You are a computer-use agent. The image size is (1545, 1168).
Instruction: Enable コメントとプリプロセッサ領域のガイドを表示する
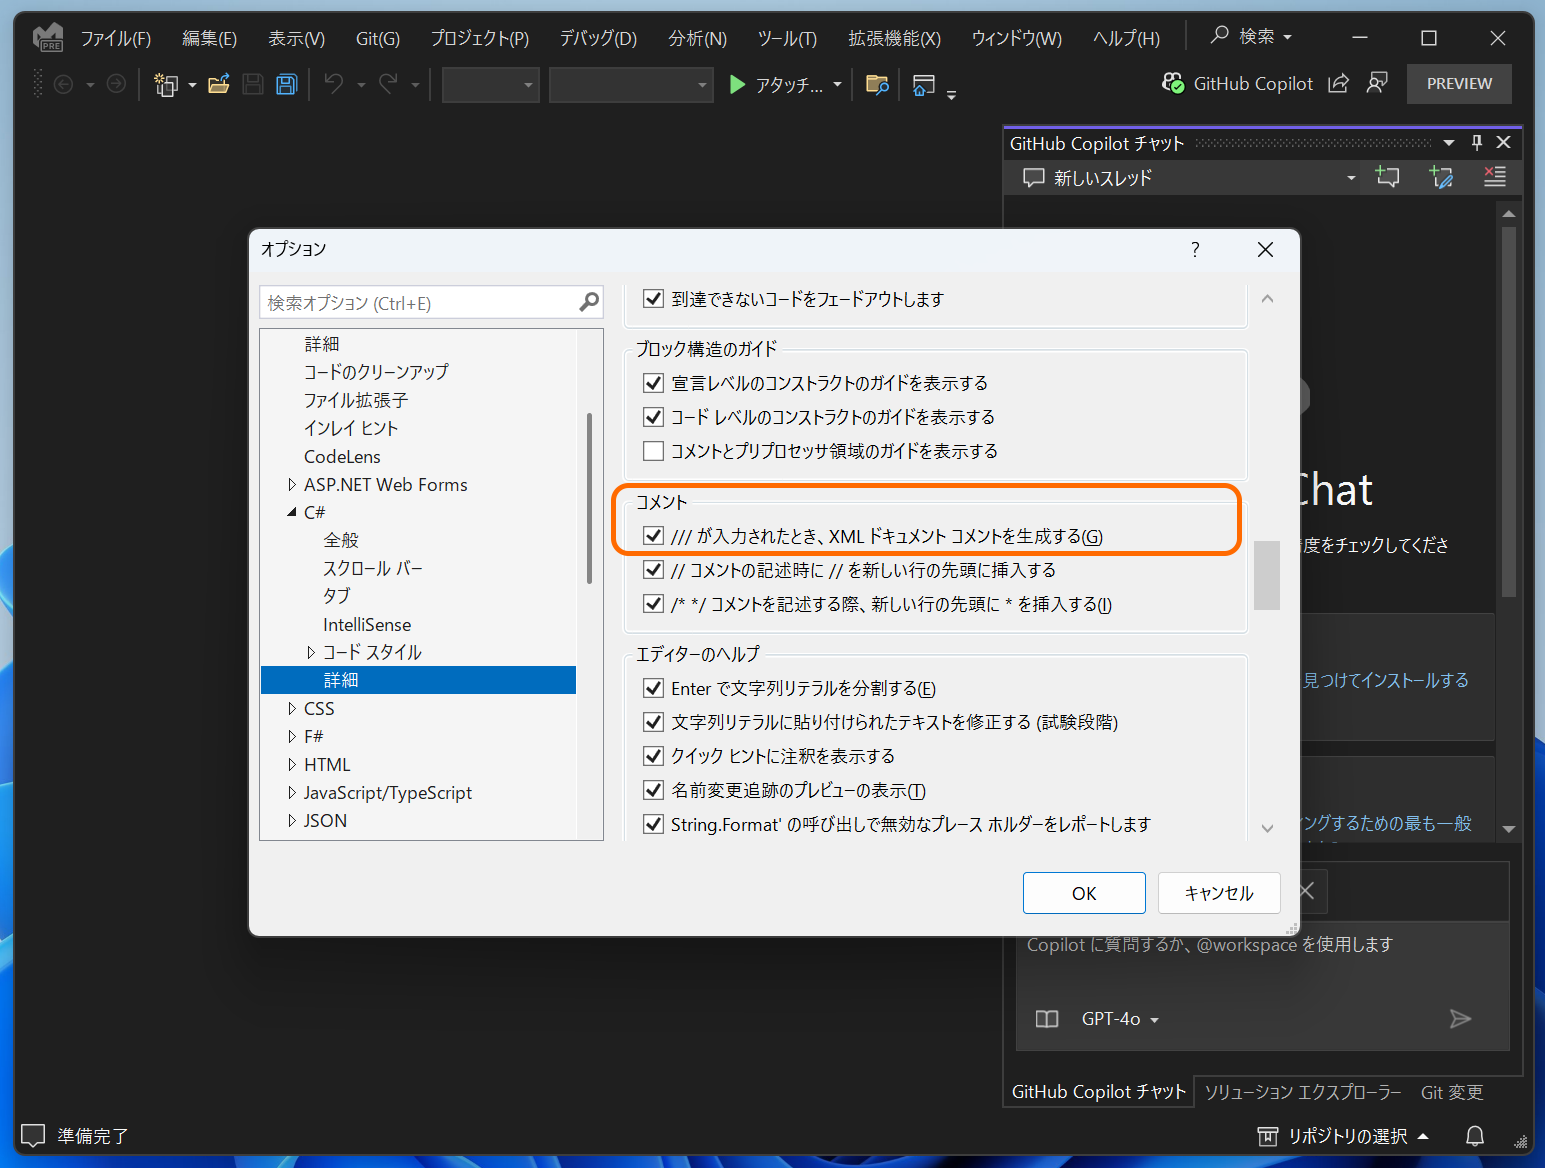[653, 451]
